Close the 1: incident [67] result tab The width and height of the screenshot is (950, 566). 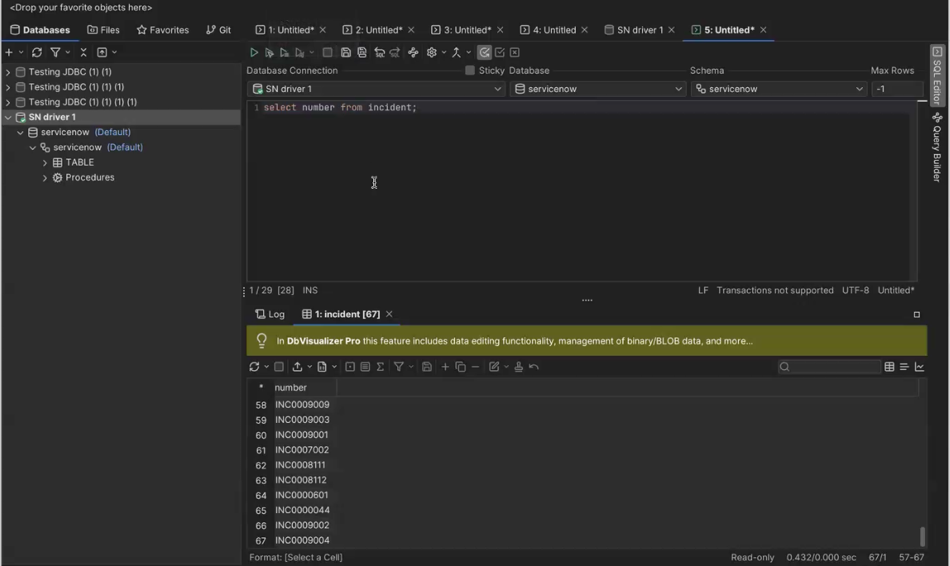389,314
